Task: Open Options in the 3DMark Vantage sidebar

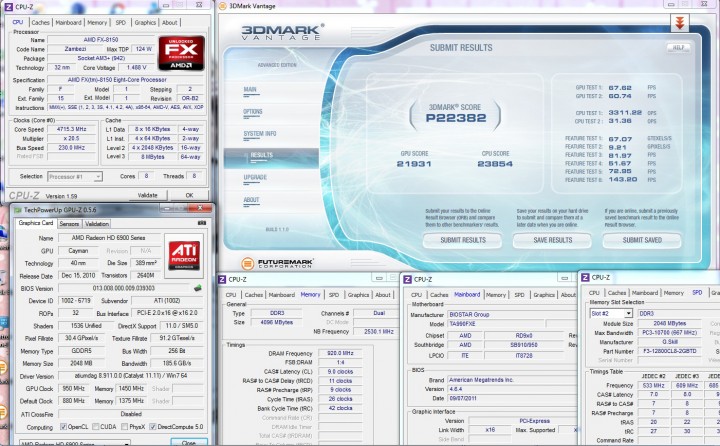Action: click(253, 112)
